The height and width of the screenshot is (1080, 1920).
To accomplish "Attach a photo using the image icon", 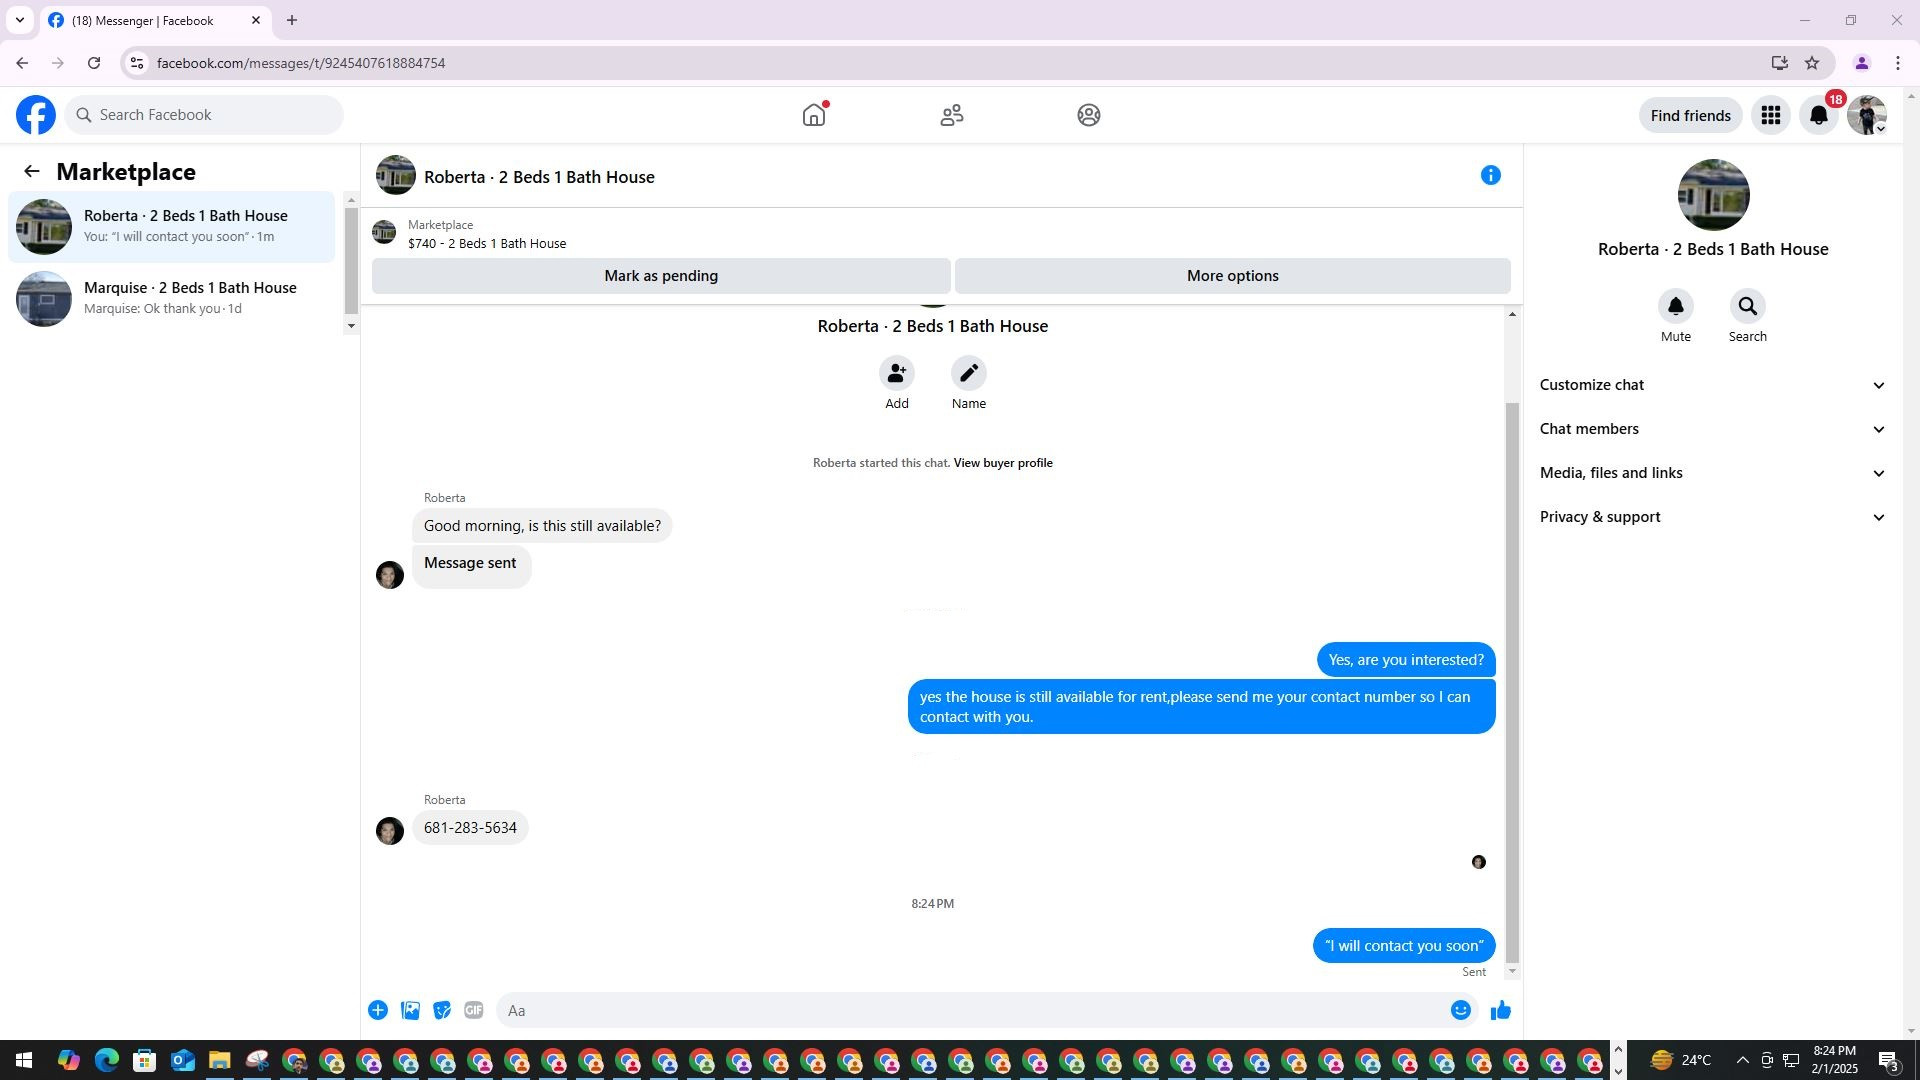I will point(410,1011).
